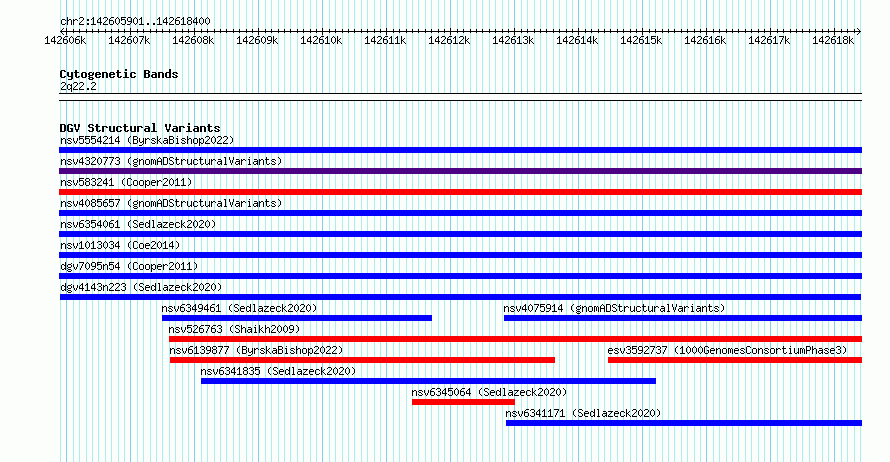Select the 2q22.2 band label
The height and width of the screenshot is (462, 890).
(78, 86)
